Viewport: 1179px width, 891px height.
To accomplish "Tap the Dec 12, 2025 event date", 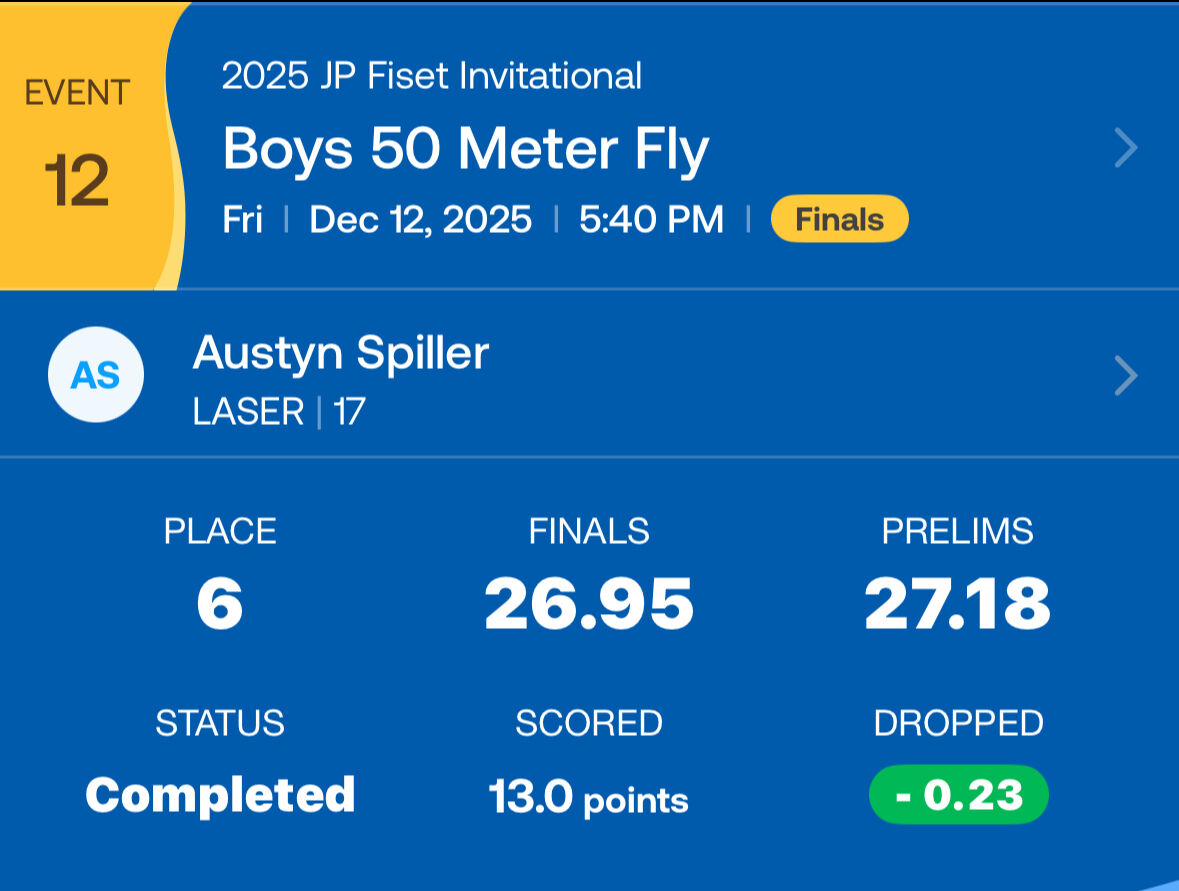I will click(420, 220).
